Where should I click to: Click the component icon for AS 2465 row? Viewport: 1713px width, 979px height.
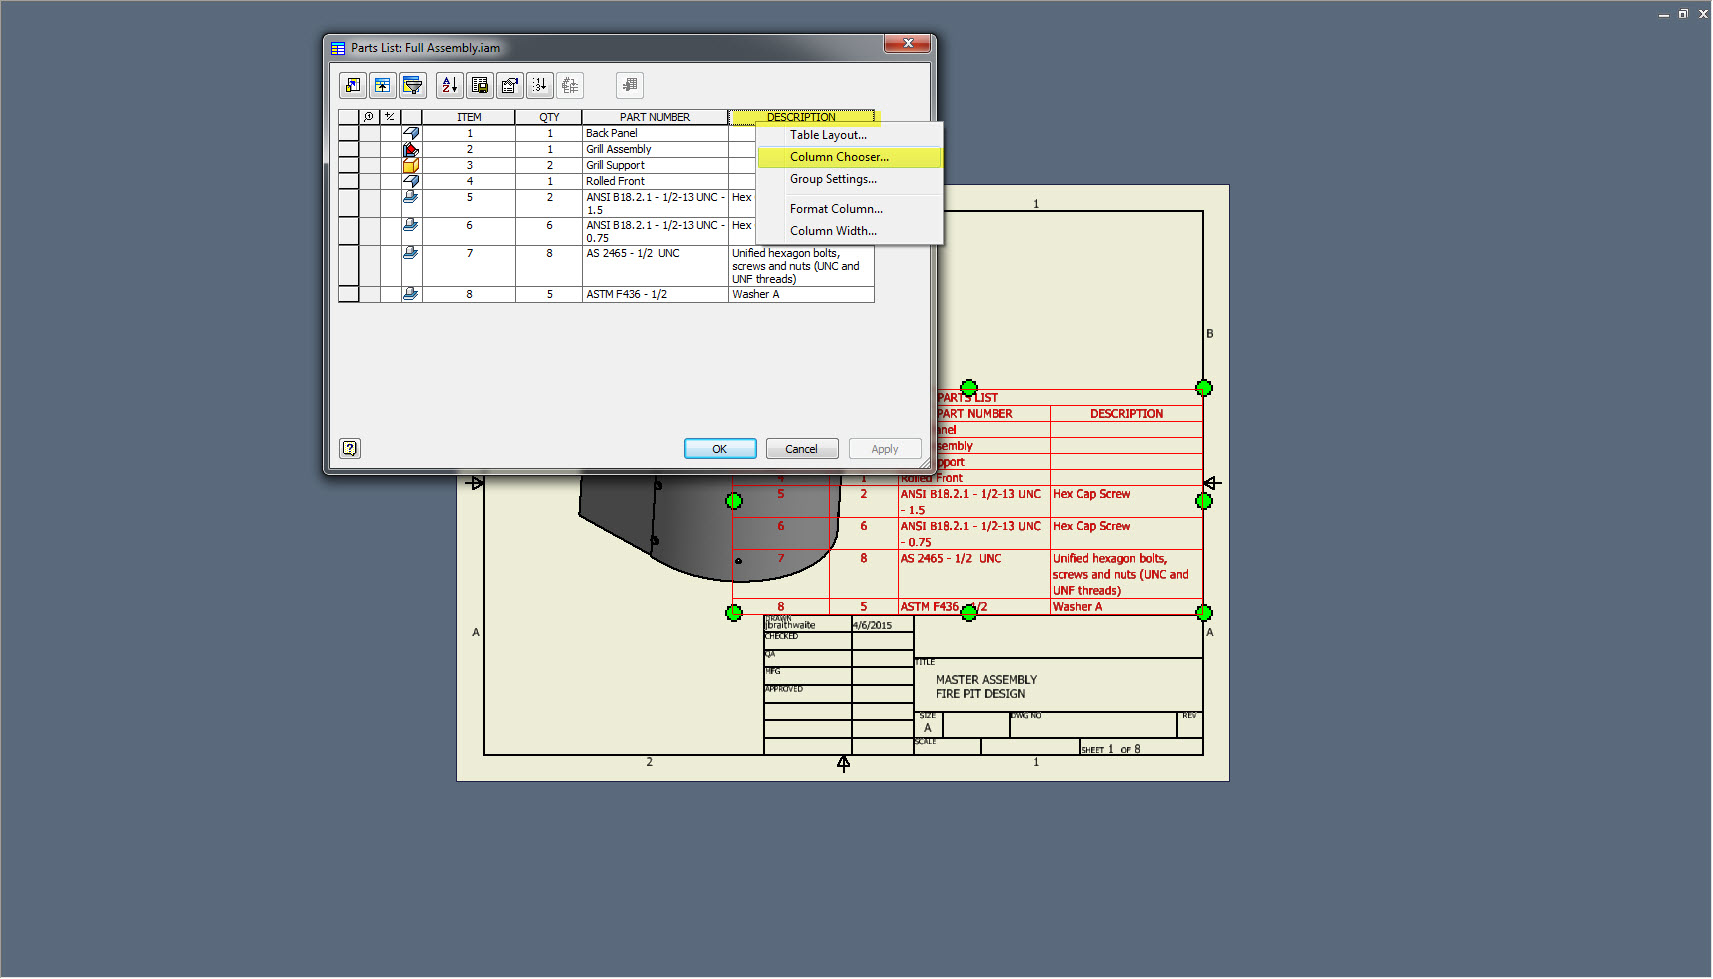point(411,253)
